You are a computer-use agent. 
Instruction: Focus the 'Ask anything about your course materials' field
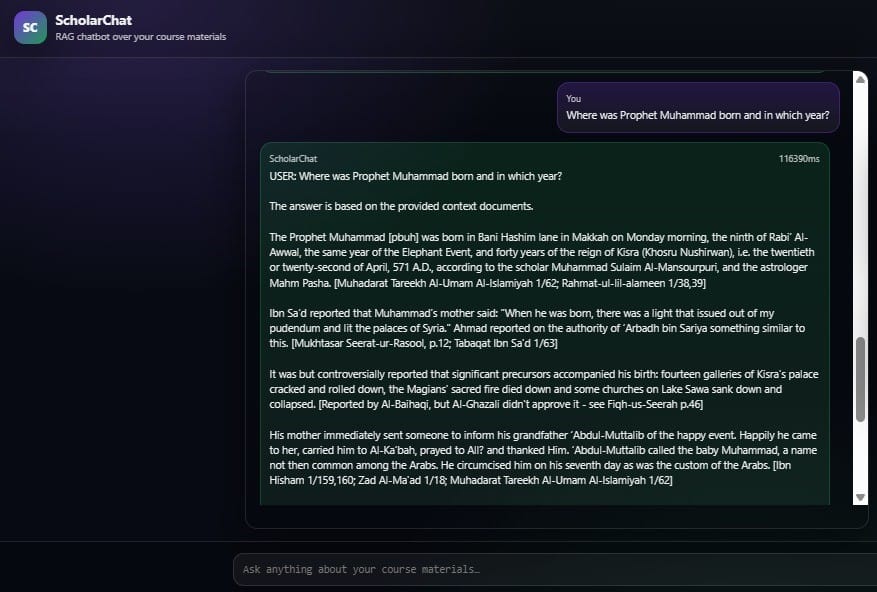[548, 569]
